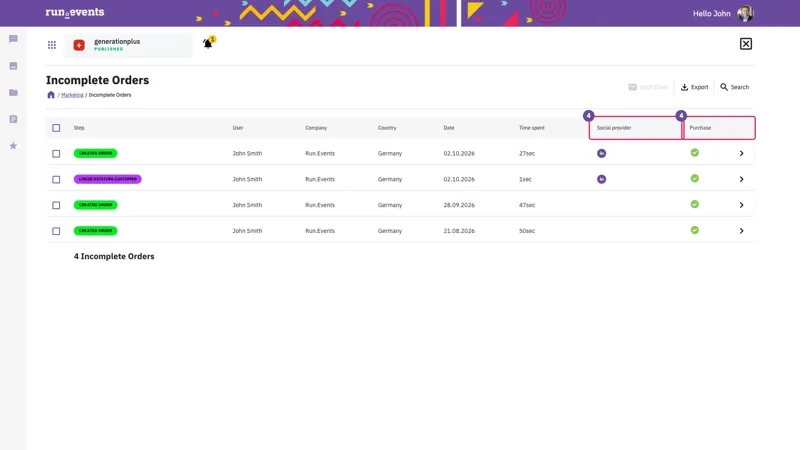Click the green purchase check in 47sec row
Viewport: 800px width, 450px height.
pyautogui.click(x=694, y=204)
